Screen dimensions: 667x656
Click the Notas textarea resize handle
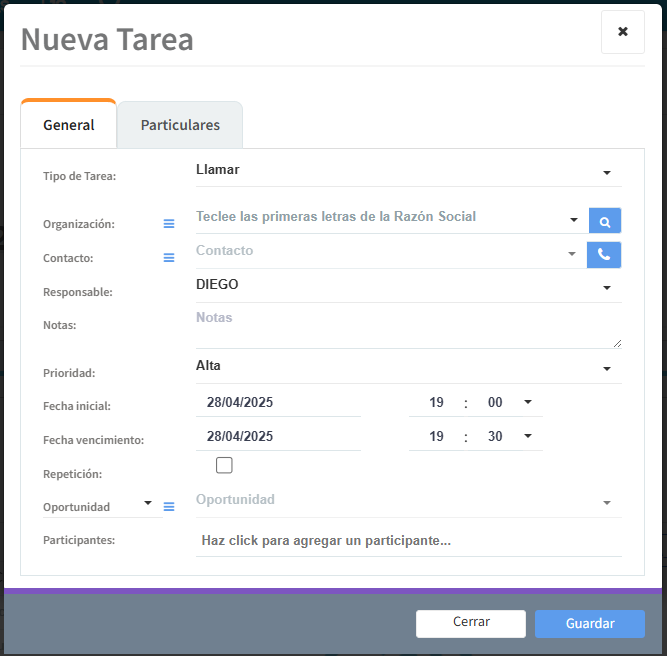point(618,343)
